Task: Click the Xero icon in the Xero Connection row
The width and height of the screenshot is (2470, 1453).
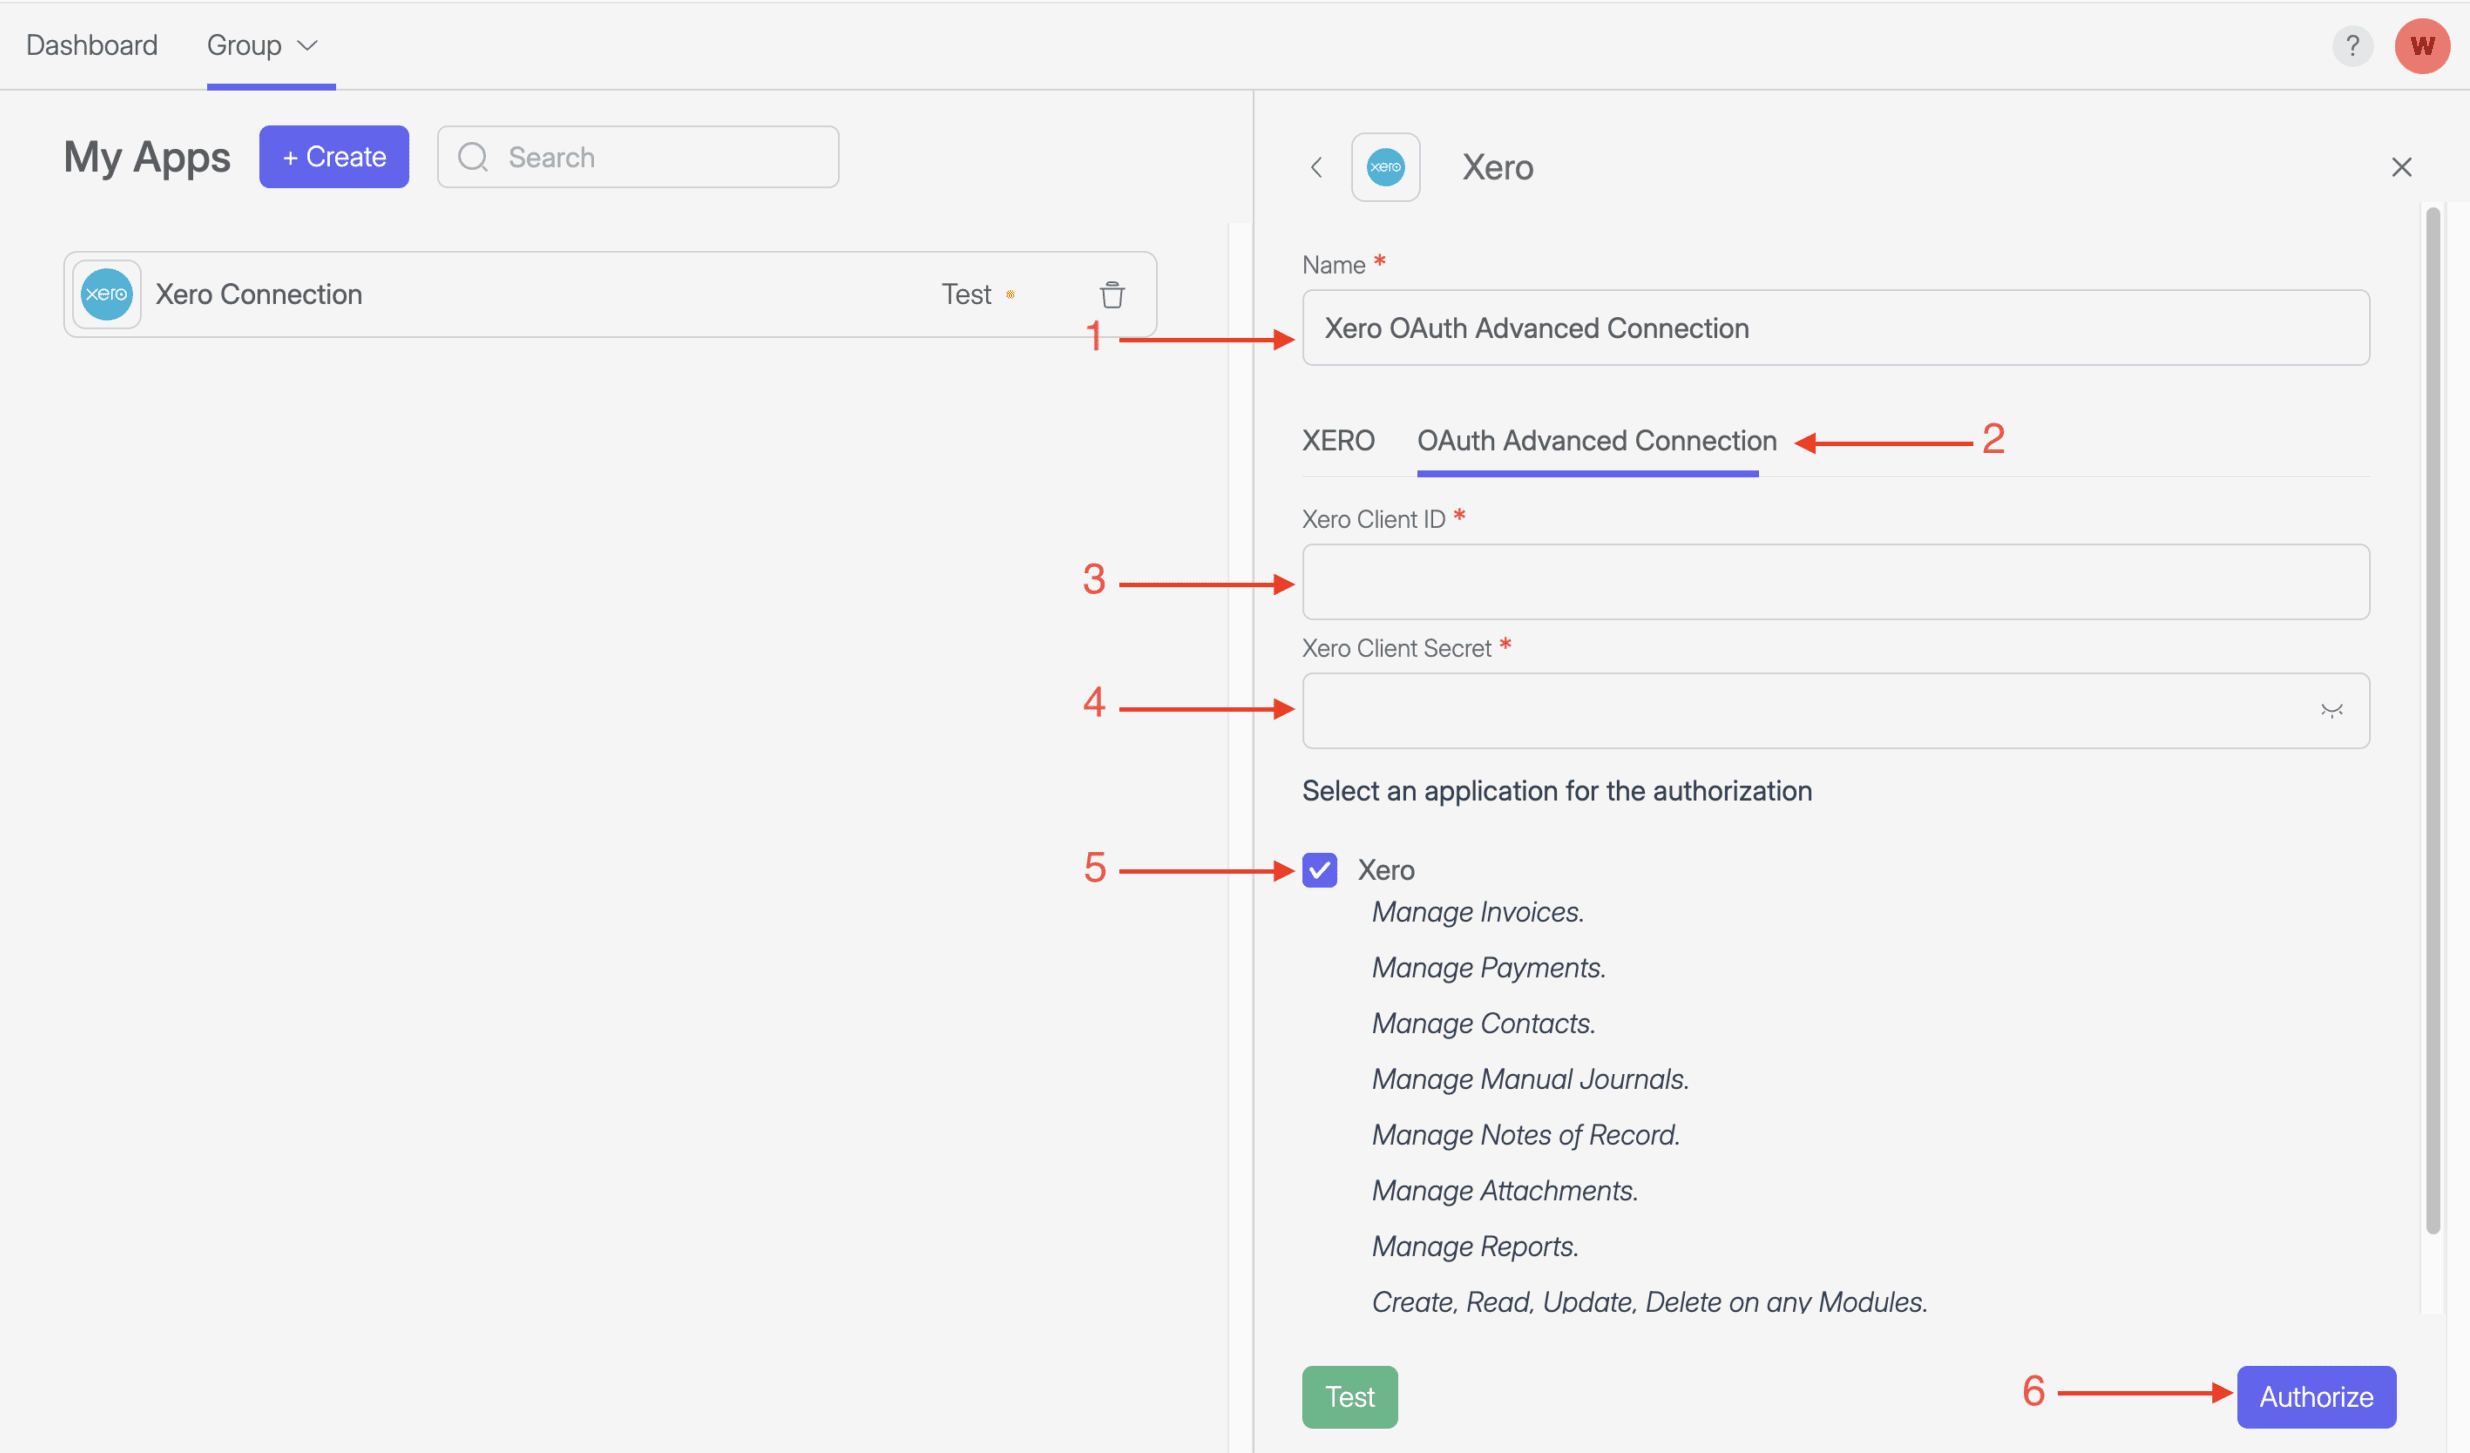Action: coord(106,294)
